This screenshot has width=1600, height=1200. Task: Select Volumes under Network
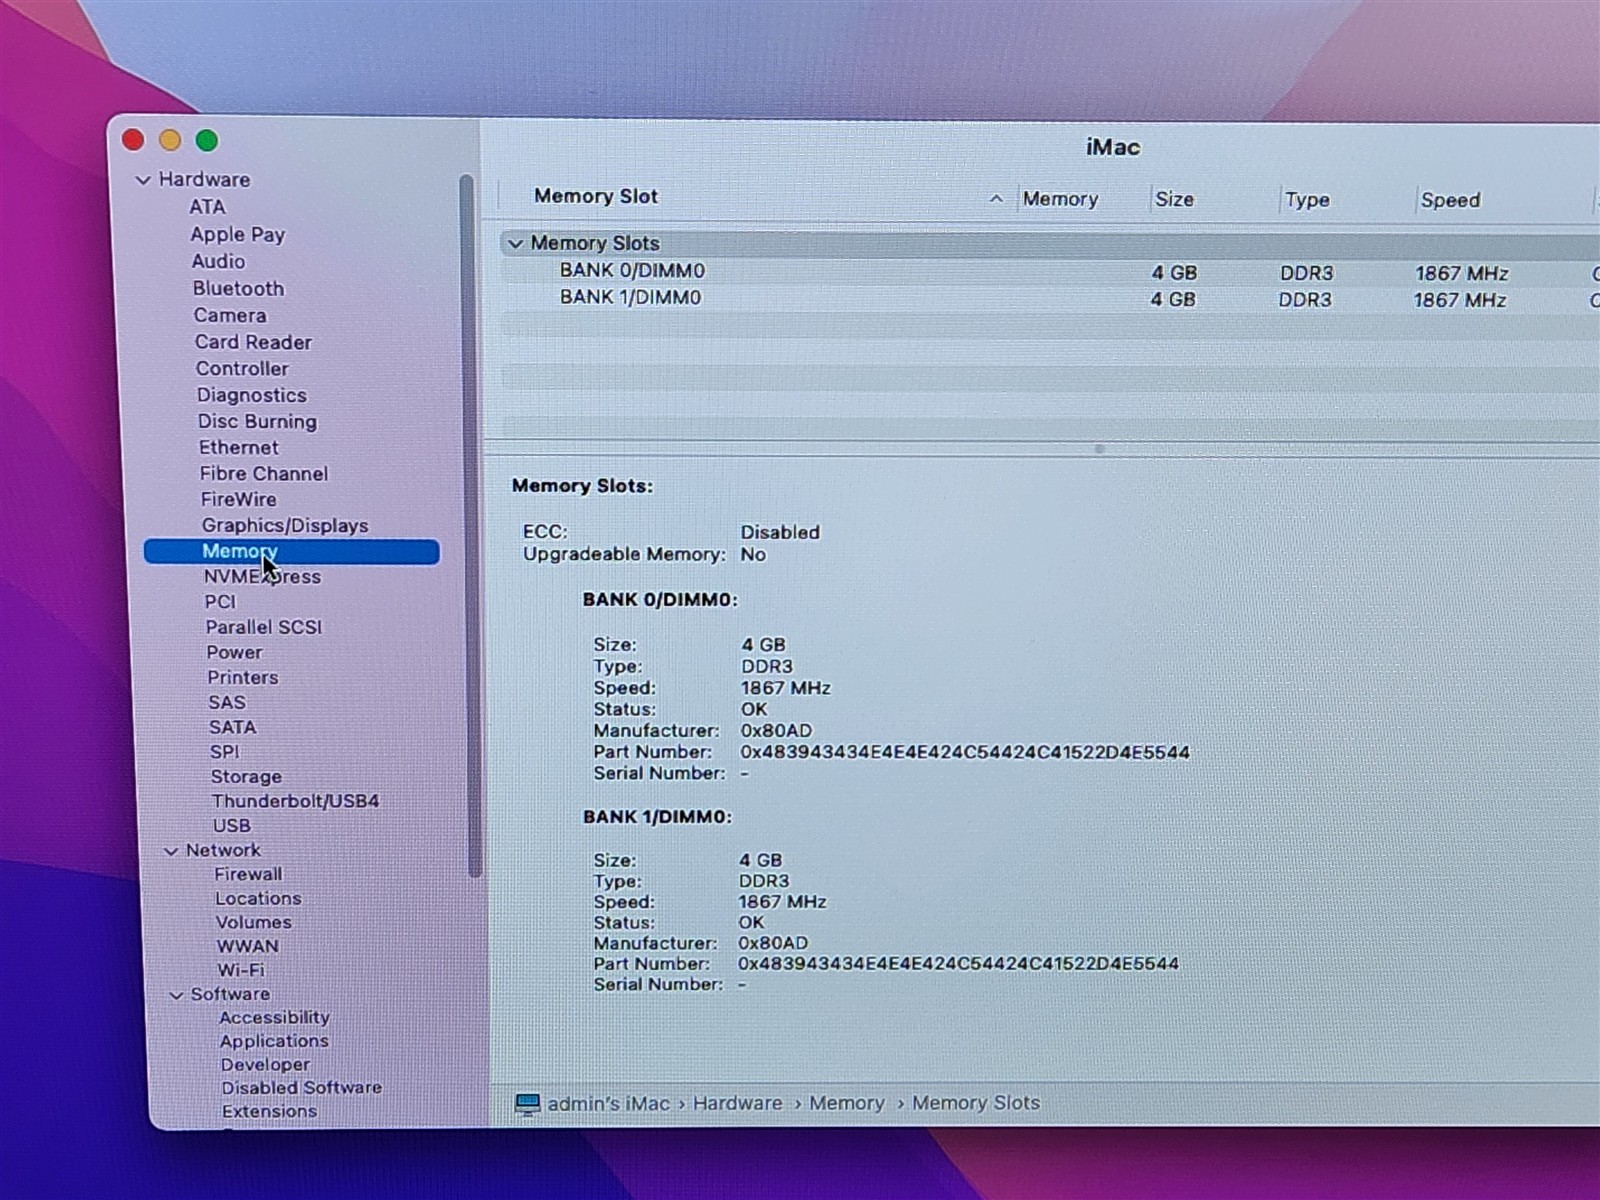(254, 922)
